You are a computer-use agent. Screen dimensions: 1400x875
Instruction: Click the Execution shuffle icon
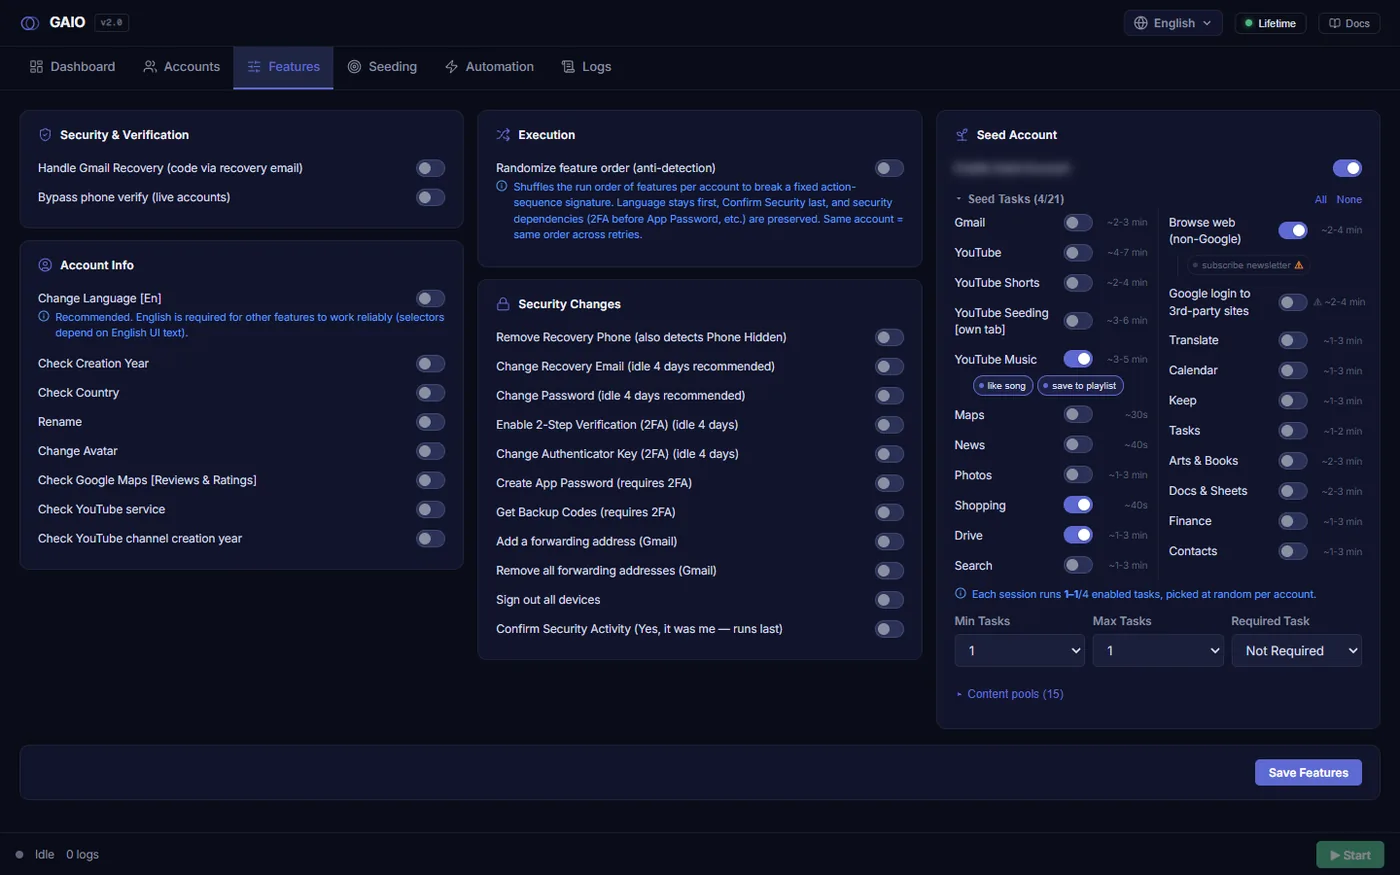[503, 135]
